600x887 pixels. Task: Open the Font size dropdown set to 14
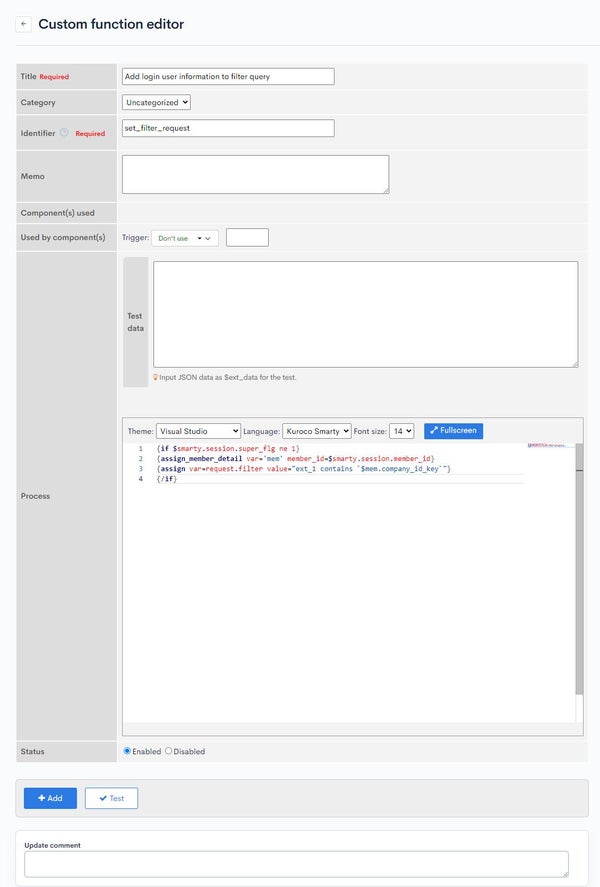point(402,431)
